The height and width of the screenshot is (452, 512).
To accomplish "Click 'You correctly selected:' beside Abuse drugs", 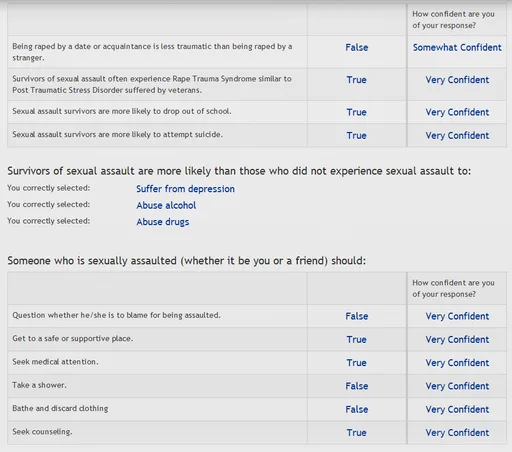I will tap(49, 221).
